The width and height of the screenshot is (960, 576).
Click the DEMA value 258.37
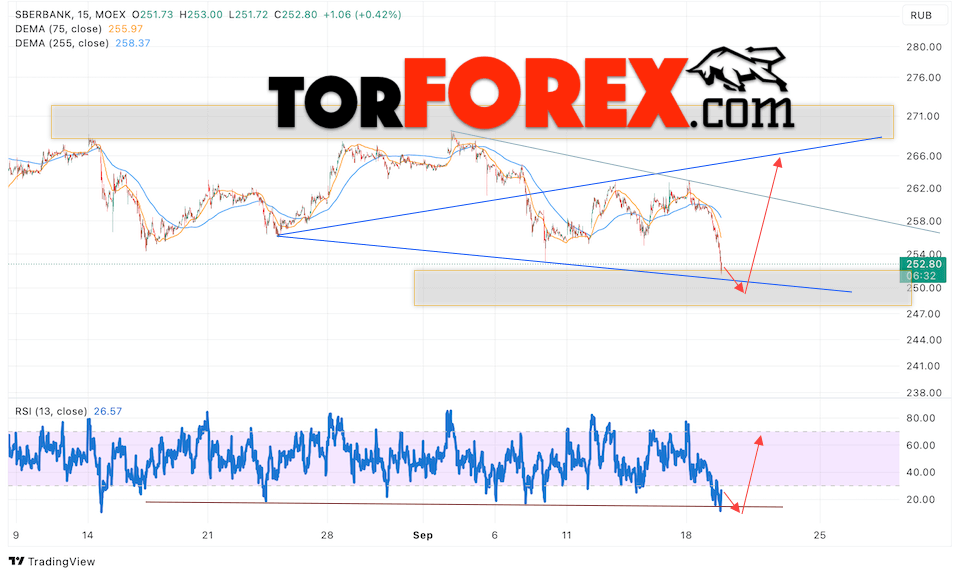[x=133, y=43]
